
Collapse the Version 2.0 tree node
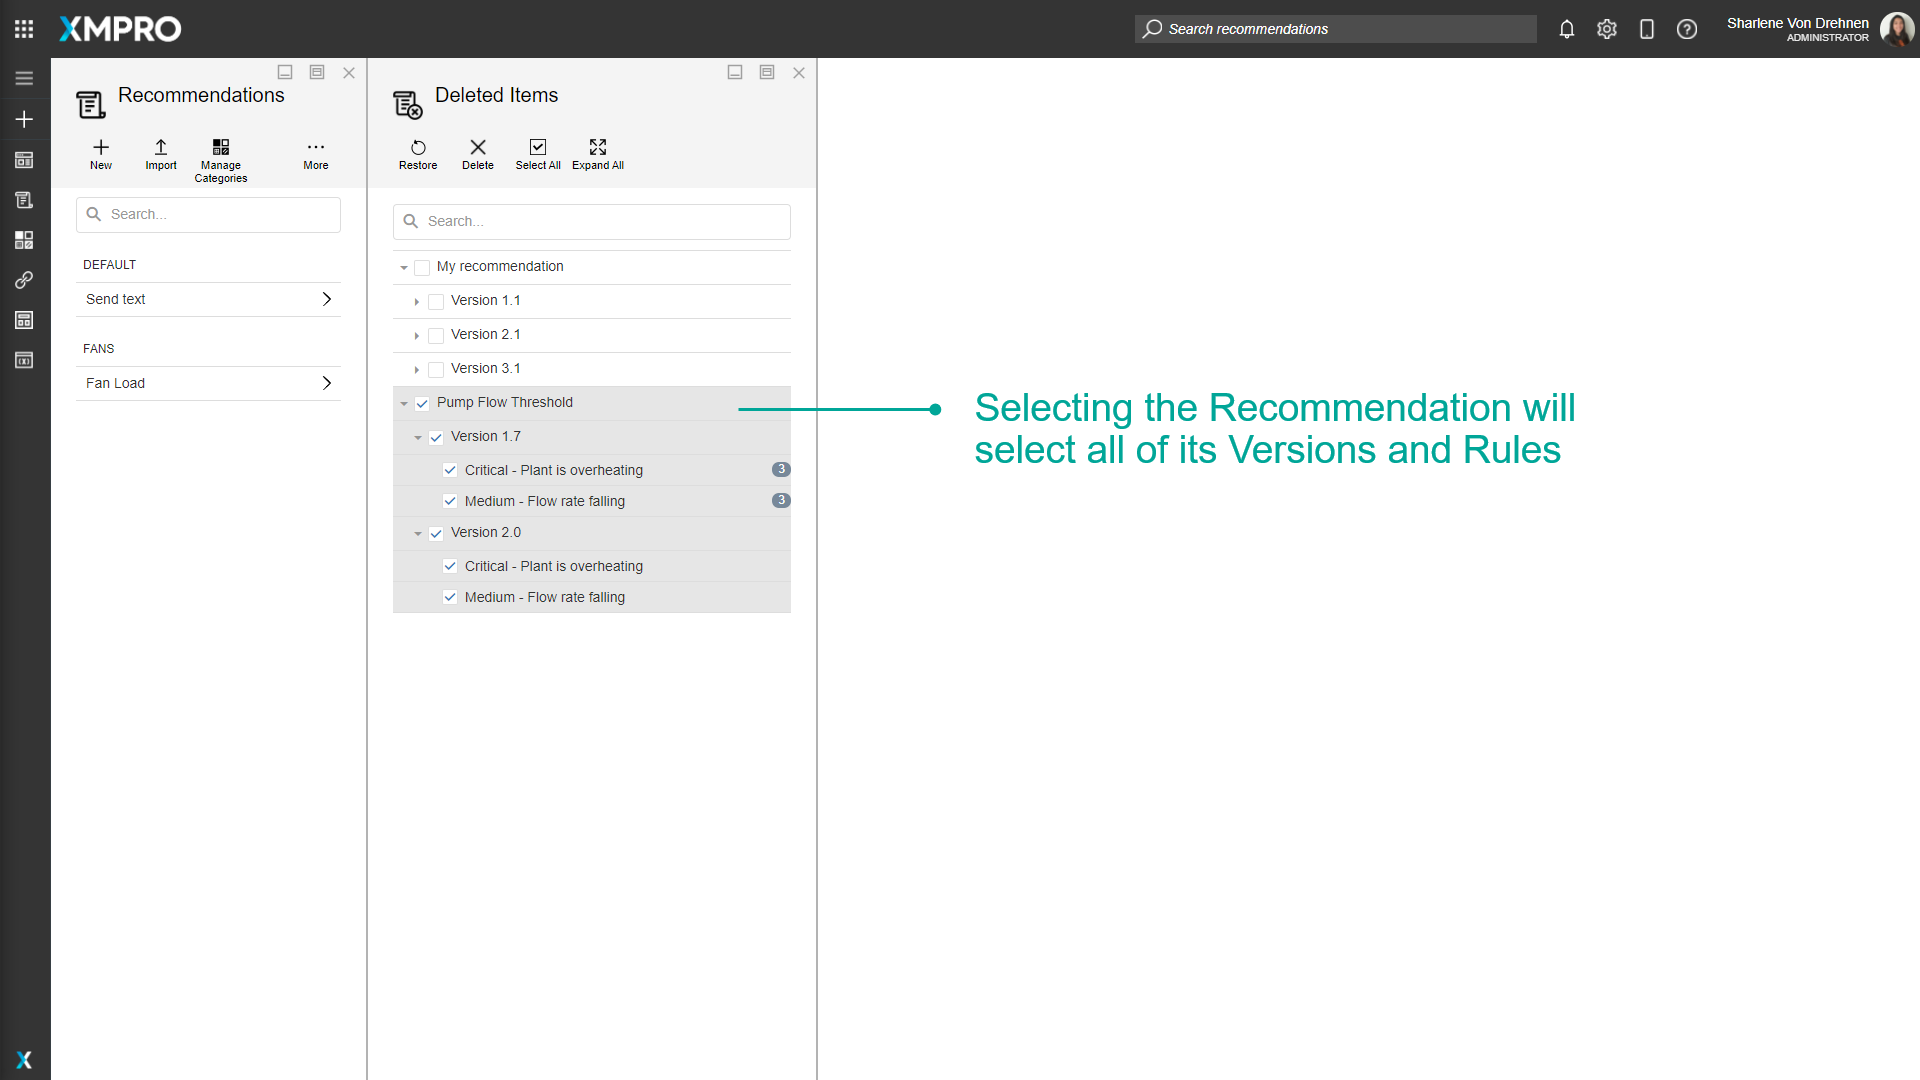(x=417, y=533)
